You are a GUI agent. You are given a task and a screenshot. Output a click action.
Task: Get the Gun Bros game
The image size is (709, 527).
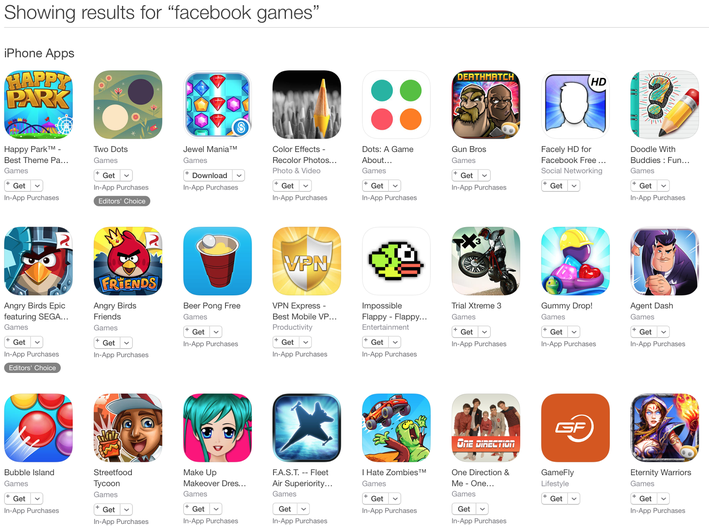point(465,176)
